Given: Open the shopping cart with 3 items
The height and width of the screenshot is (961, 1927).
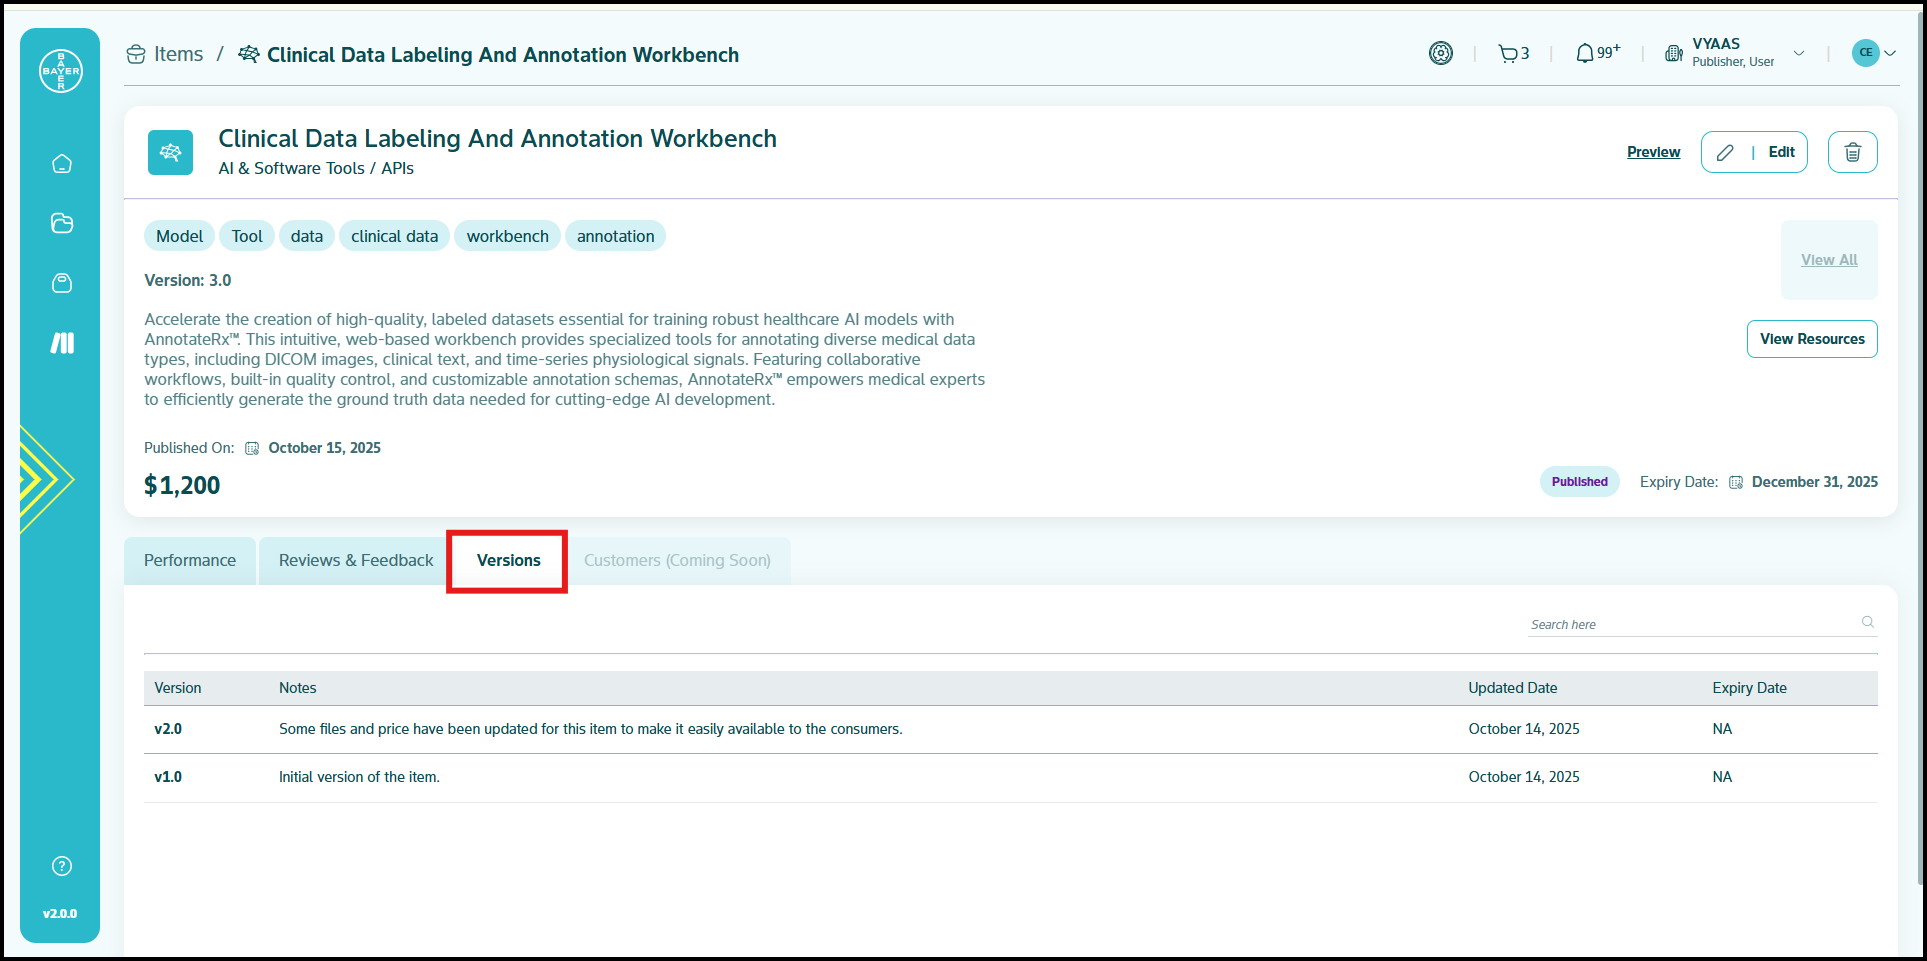Looking at the screenshot, I should coord(1513,54).
